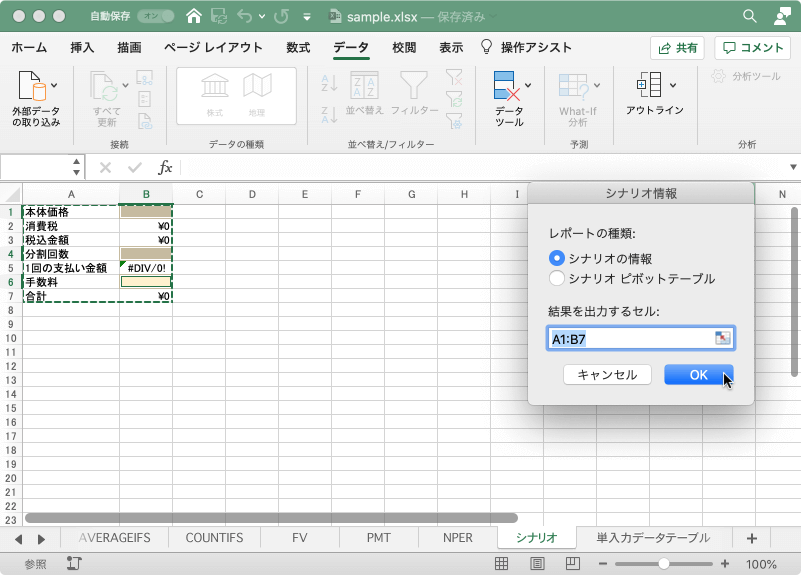Expand アウトライン dropdown arrow
The width and height of the screenshot is (801, 575).
673,85
